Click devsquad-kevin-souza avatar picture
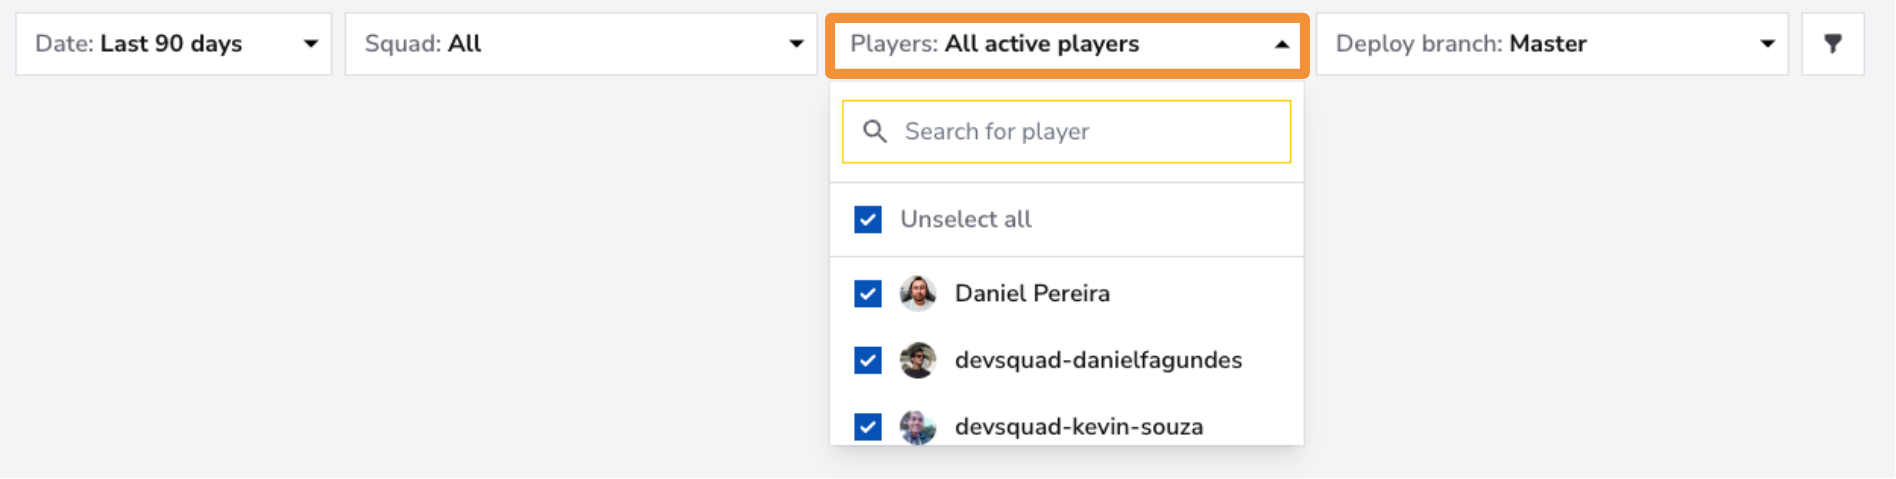 click(918, 427)
